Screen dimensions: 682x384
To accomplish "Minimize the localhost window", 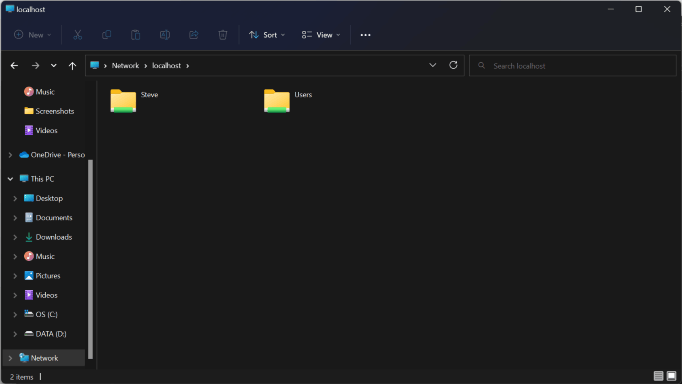I will (611, 9).
